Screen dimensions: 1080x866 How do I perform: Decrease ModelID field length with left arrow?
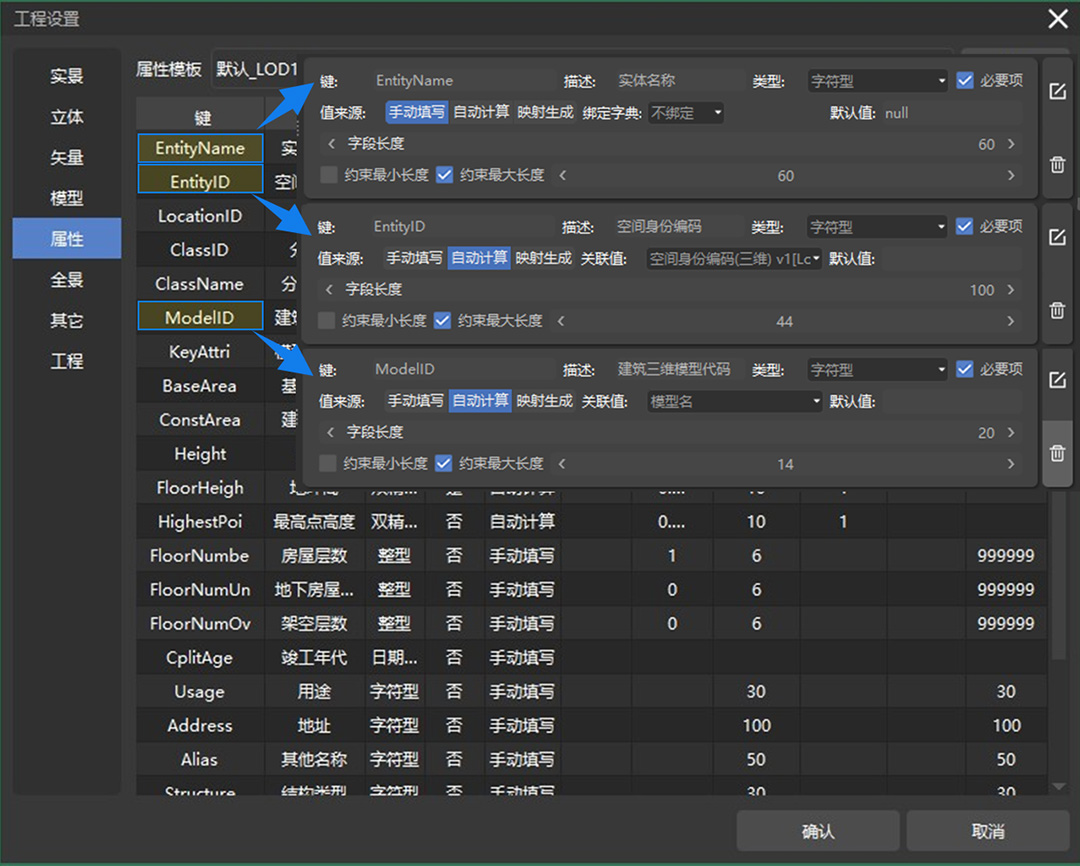pyautogui.click(x=330, y=432)
